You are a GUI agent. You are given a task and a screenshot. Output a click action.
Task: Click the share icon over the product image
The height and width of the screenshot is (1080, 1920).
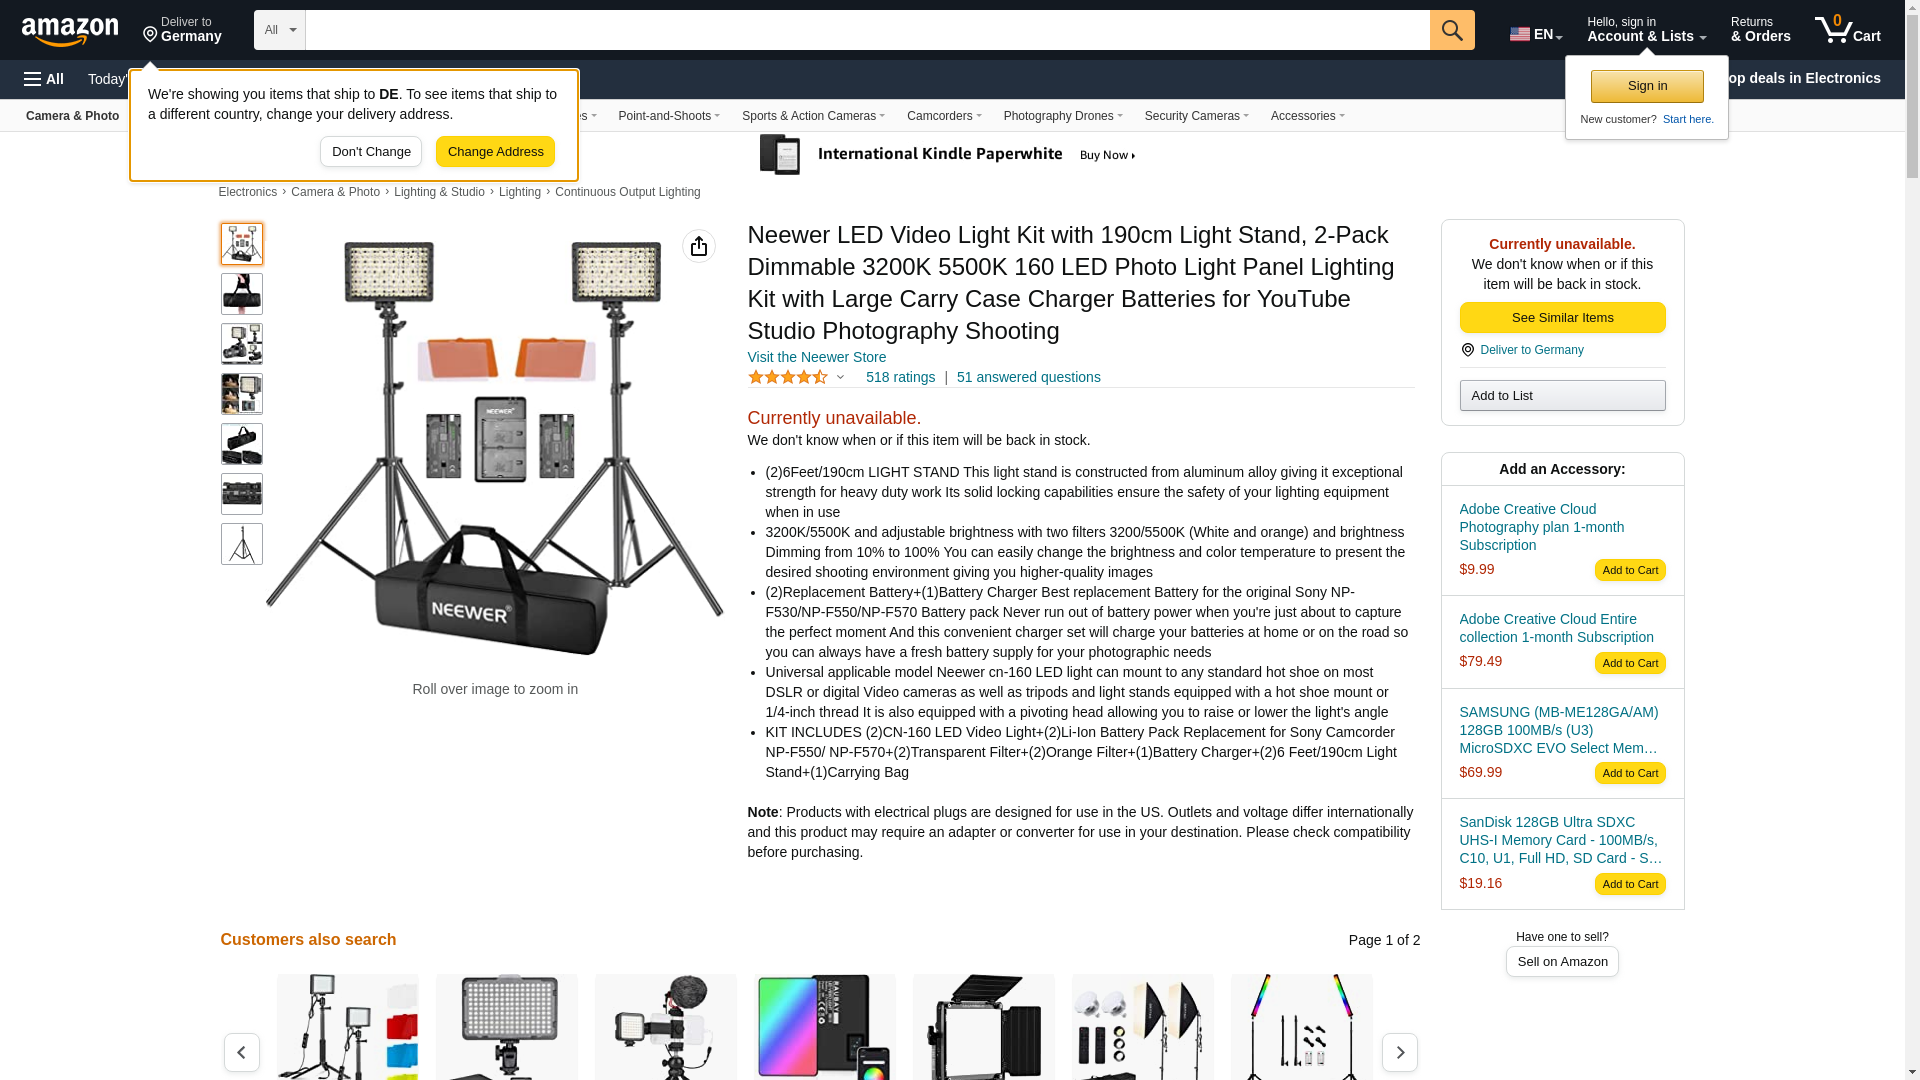pyautogui.click(x=699, y=246)
